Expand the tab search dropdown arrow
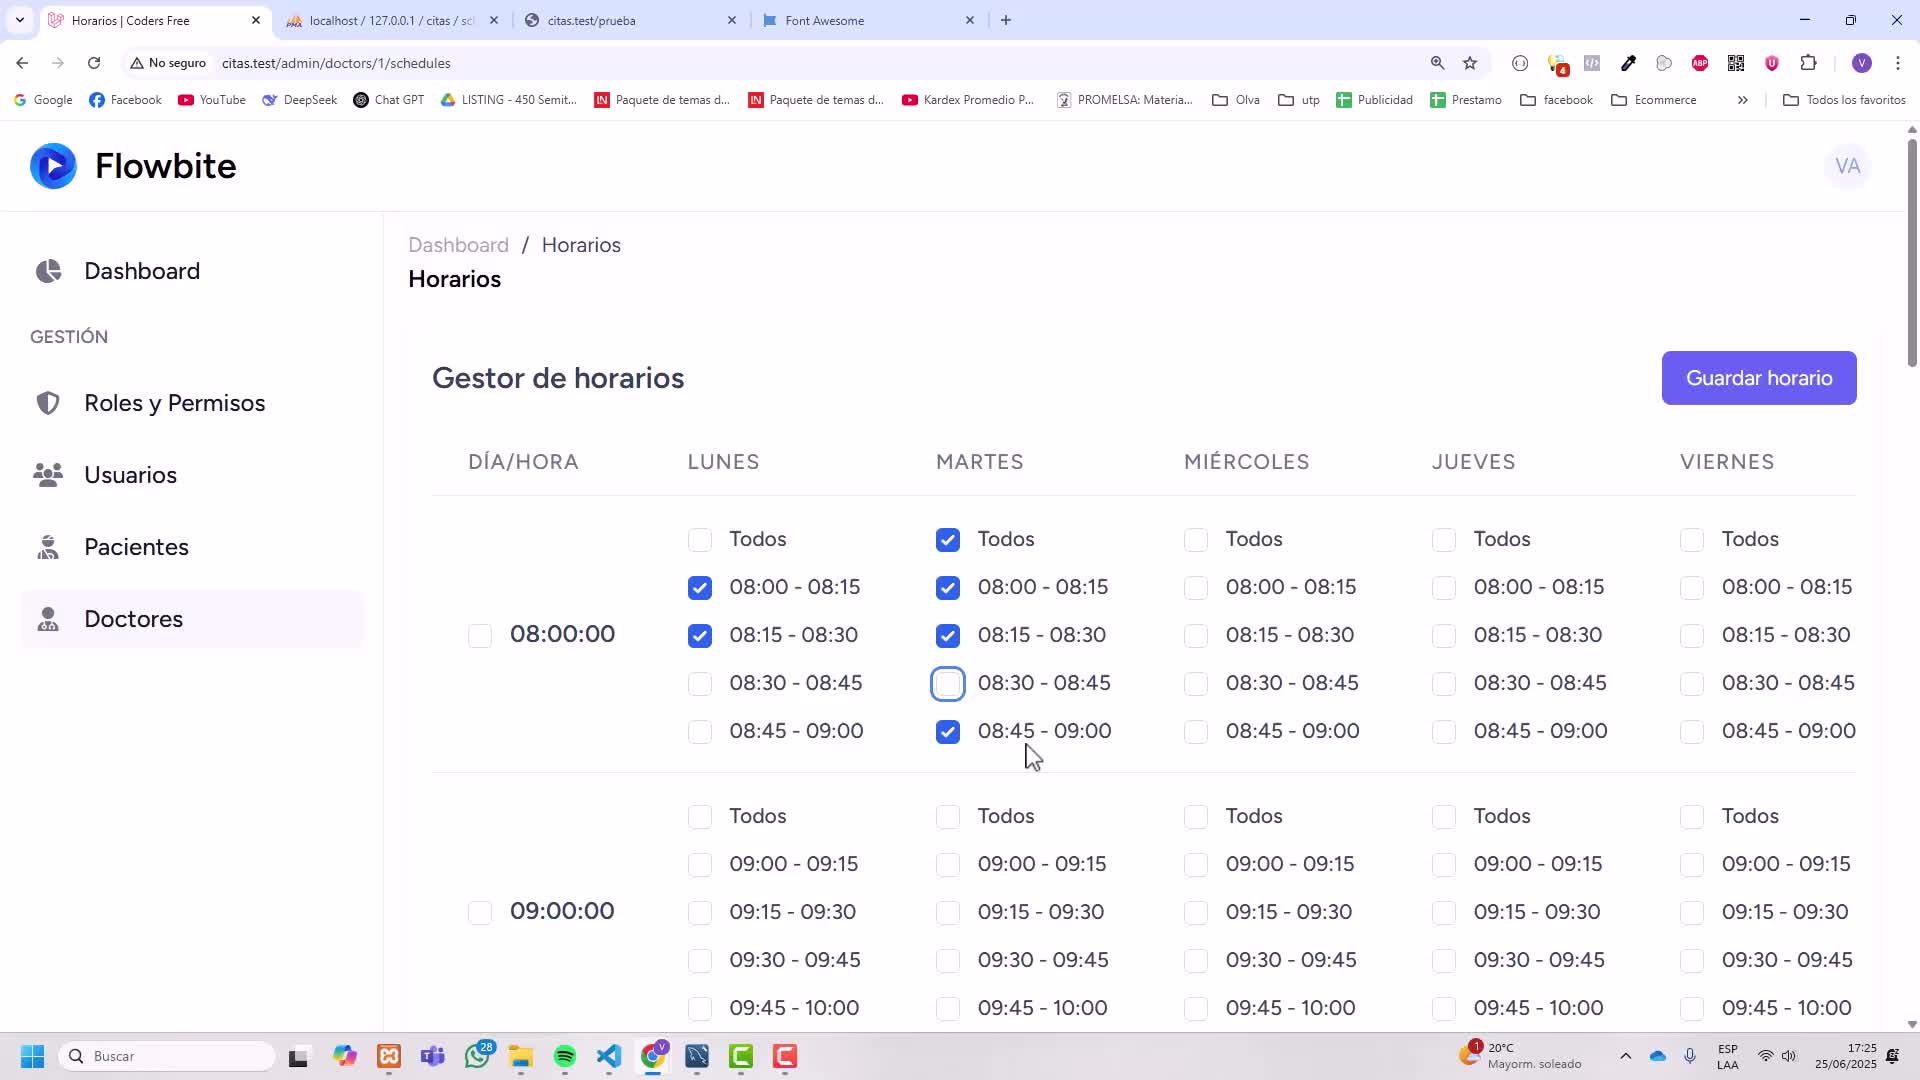This screenshot has height=1080, width=1920. 19,20
